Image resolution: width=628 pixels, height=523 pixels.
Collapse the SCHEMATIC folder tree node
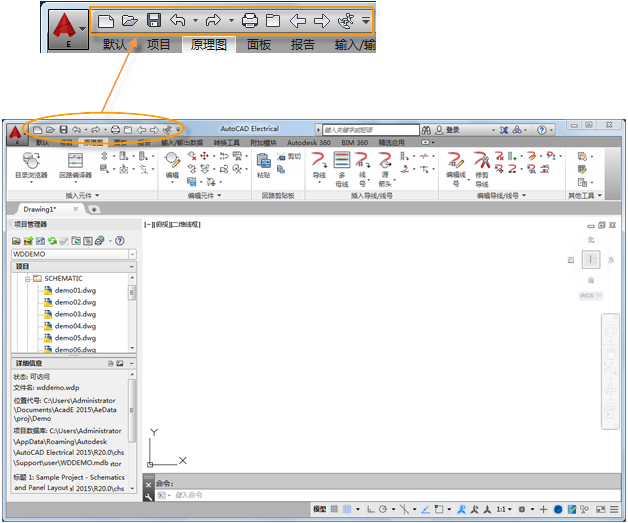pos(28,279)
